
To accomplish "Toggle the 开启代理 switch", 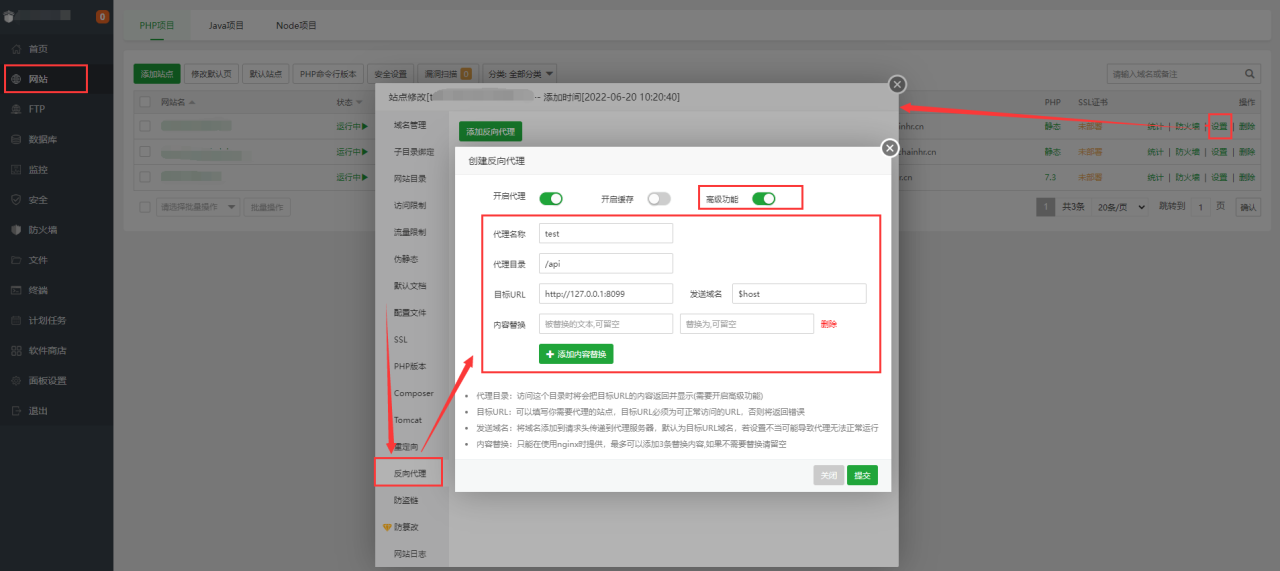I will coord(551,199).
